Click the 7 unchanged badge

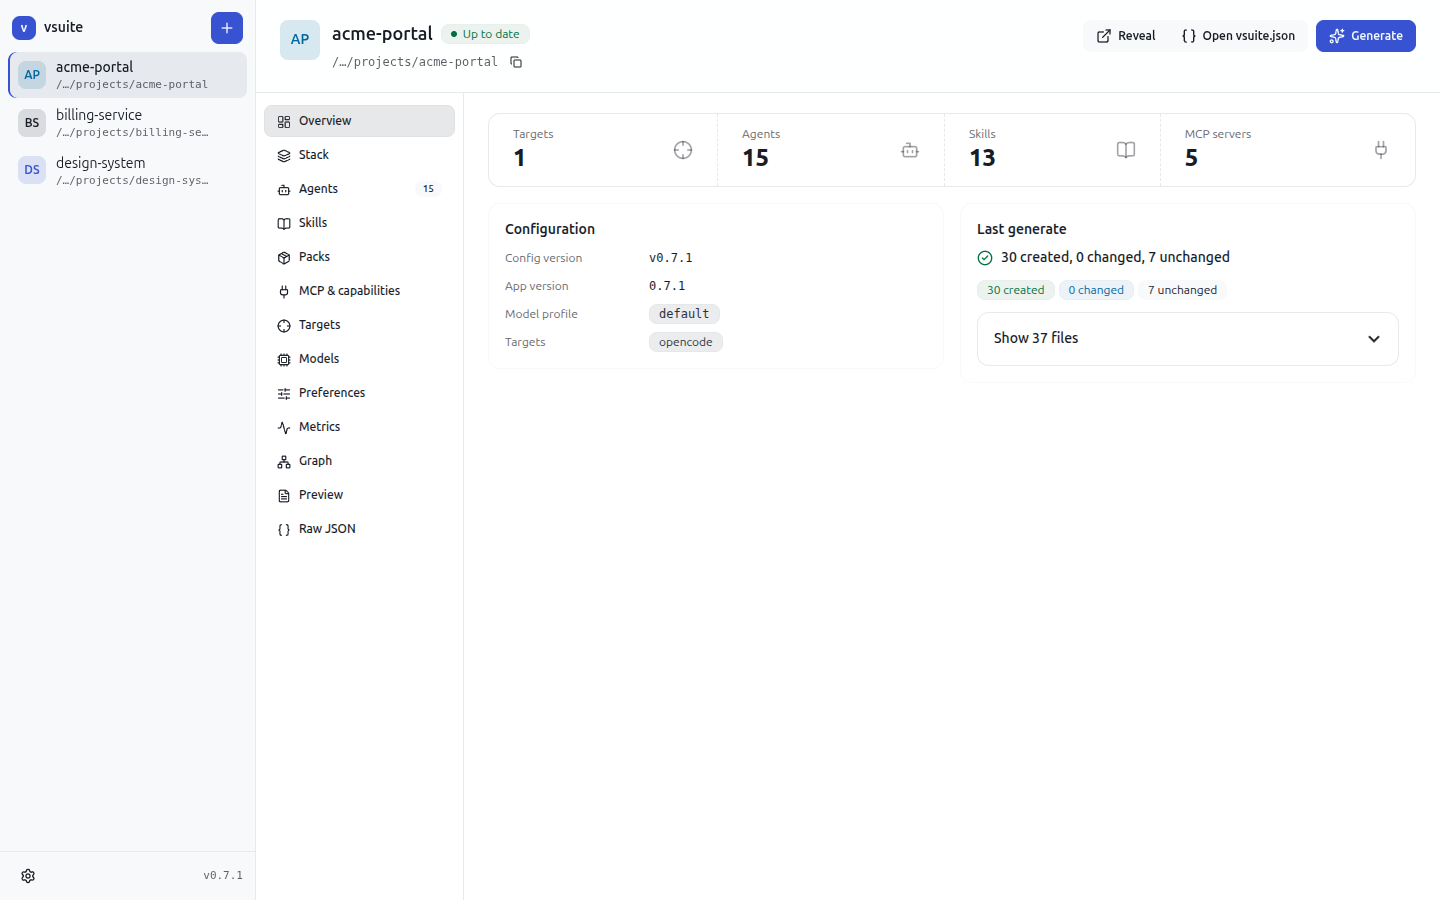click(x=1182, y=290)
